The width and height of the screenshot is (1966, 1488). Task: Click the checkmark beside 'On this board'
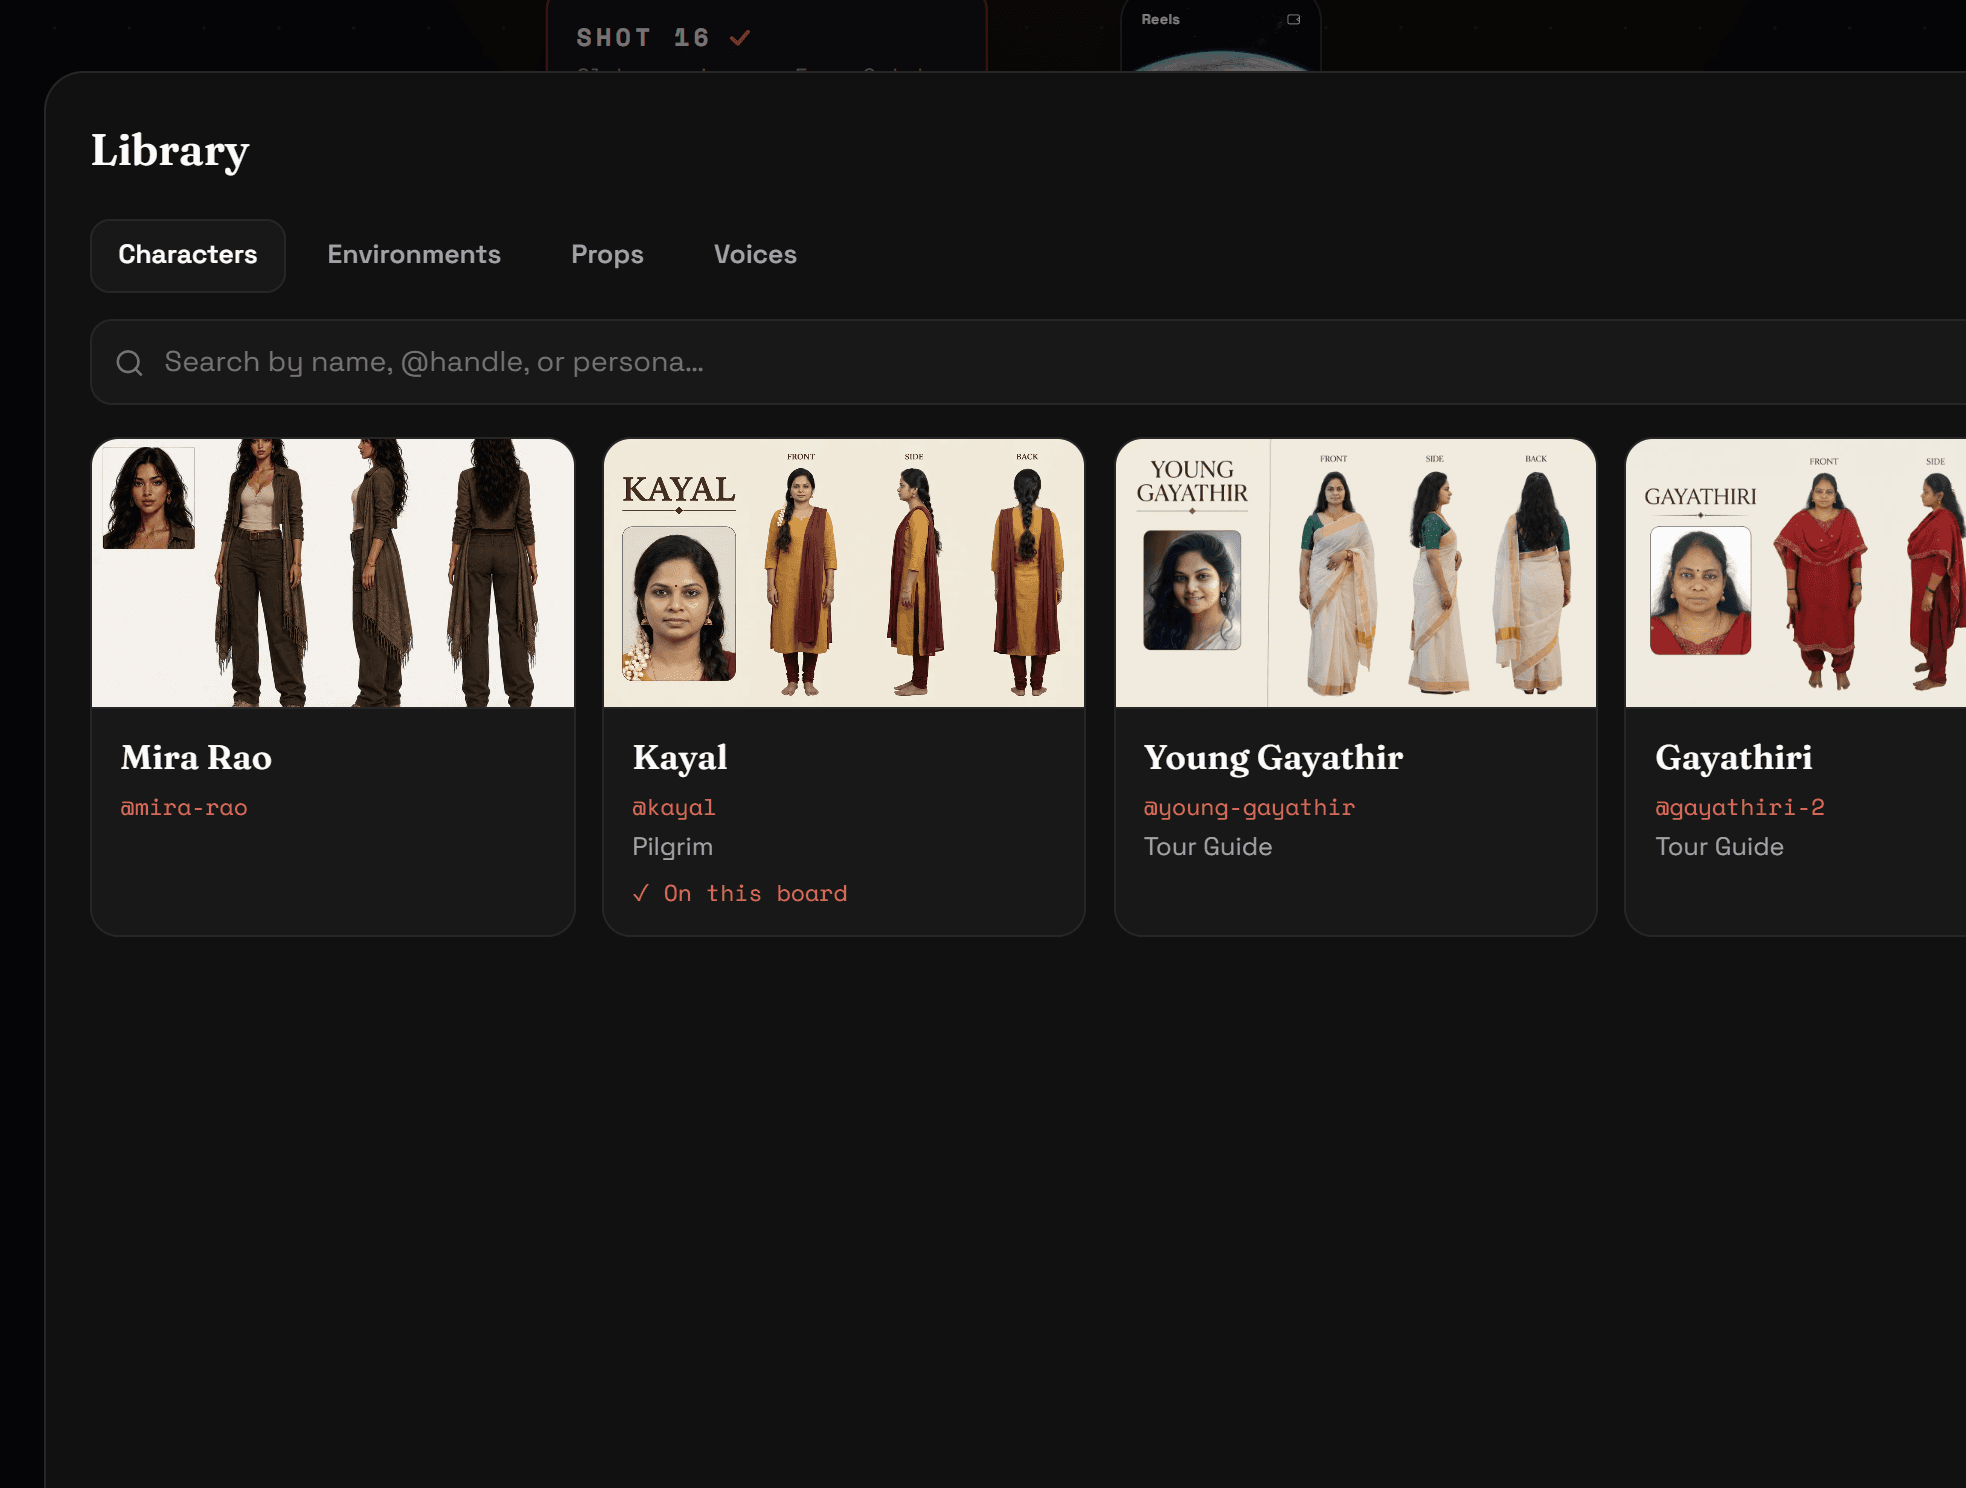(641, 893)
